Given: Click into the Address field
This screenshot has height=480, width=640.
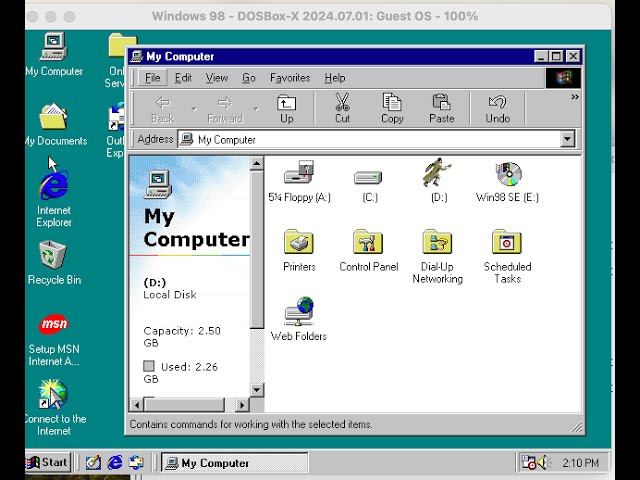Looking at the screenshot, I should (x=369, y=140).
